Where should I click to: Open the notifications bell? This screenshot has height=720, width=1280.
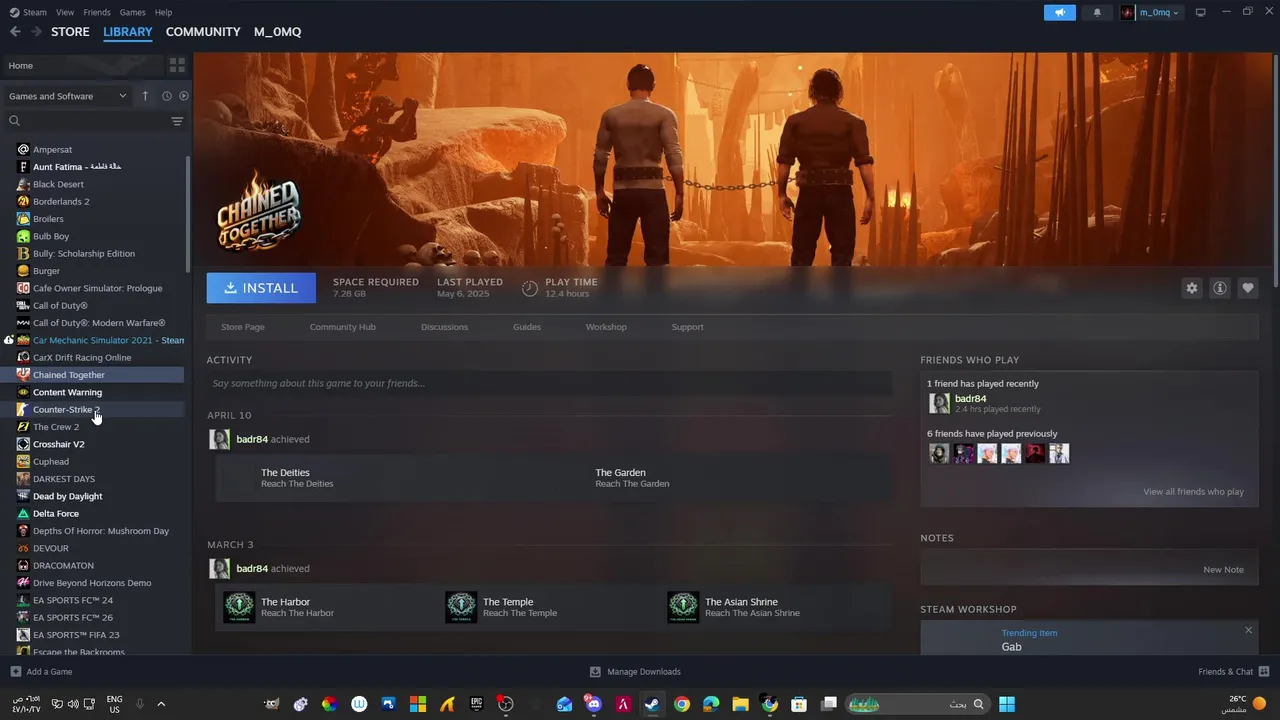(1097, 12)
